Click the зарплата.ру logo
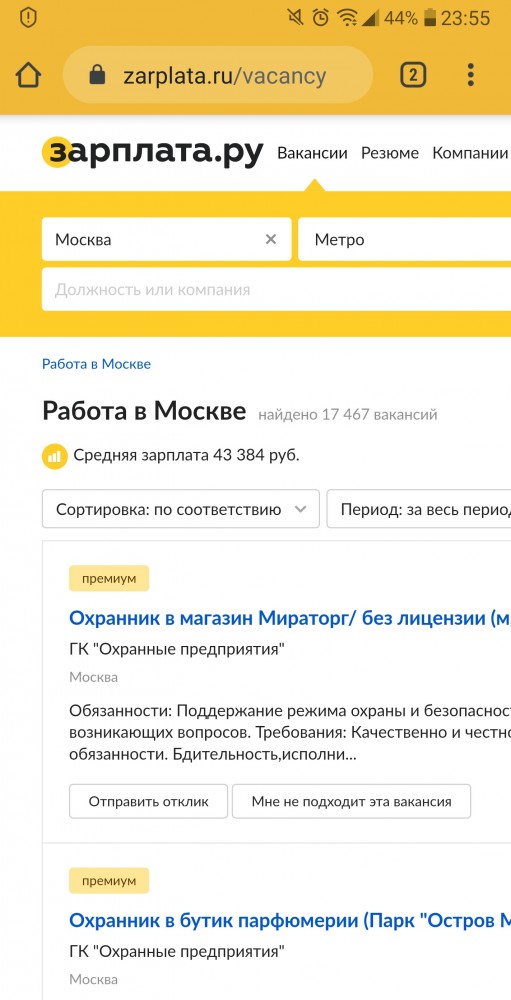 (x=152, y=153)
